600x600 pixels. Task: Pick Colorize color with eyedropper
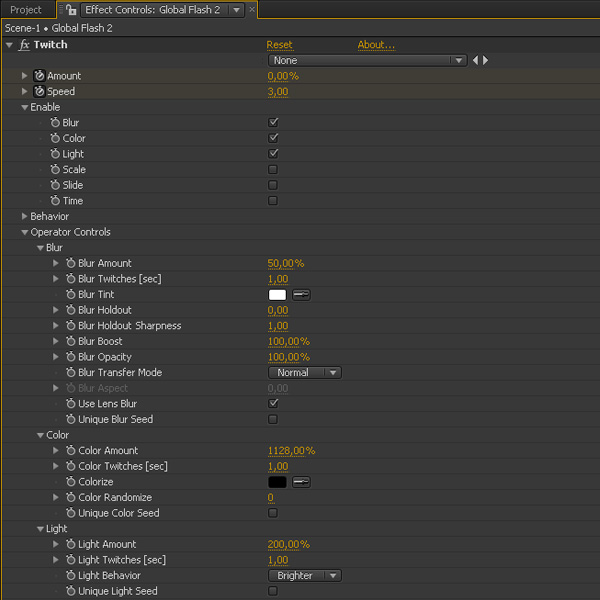pos(301,482)
